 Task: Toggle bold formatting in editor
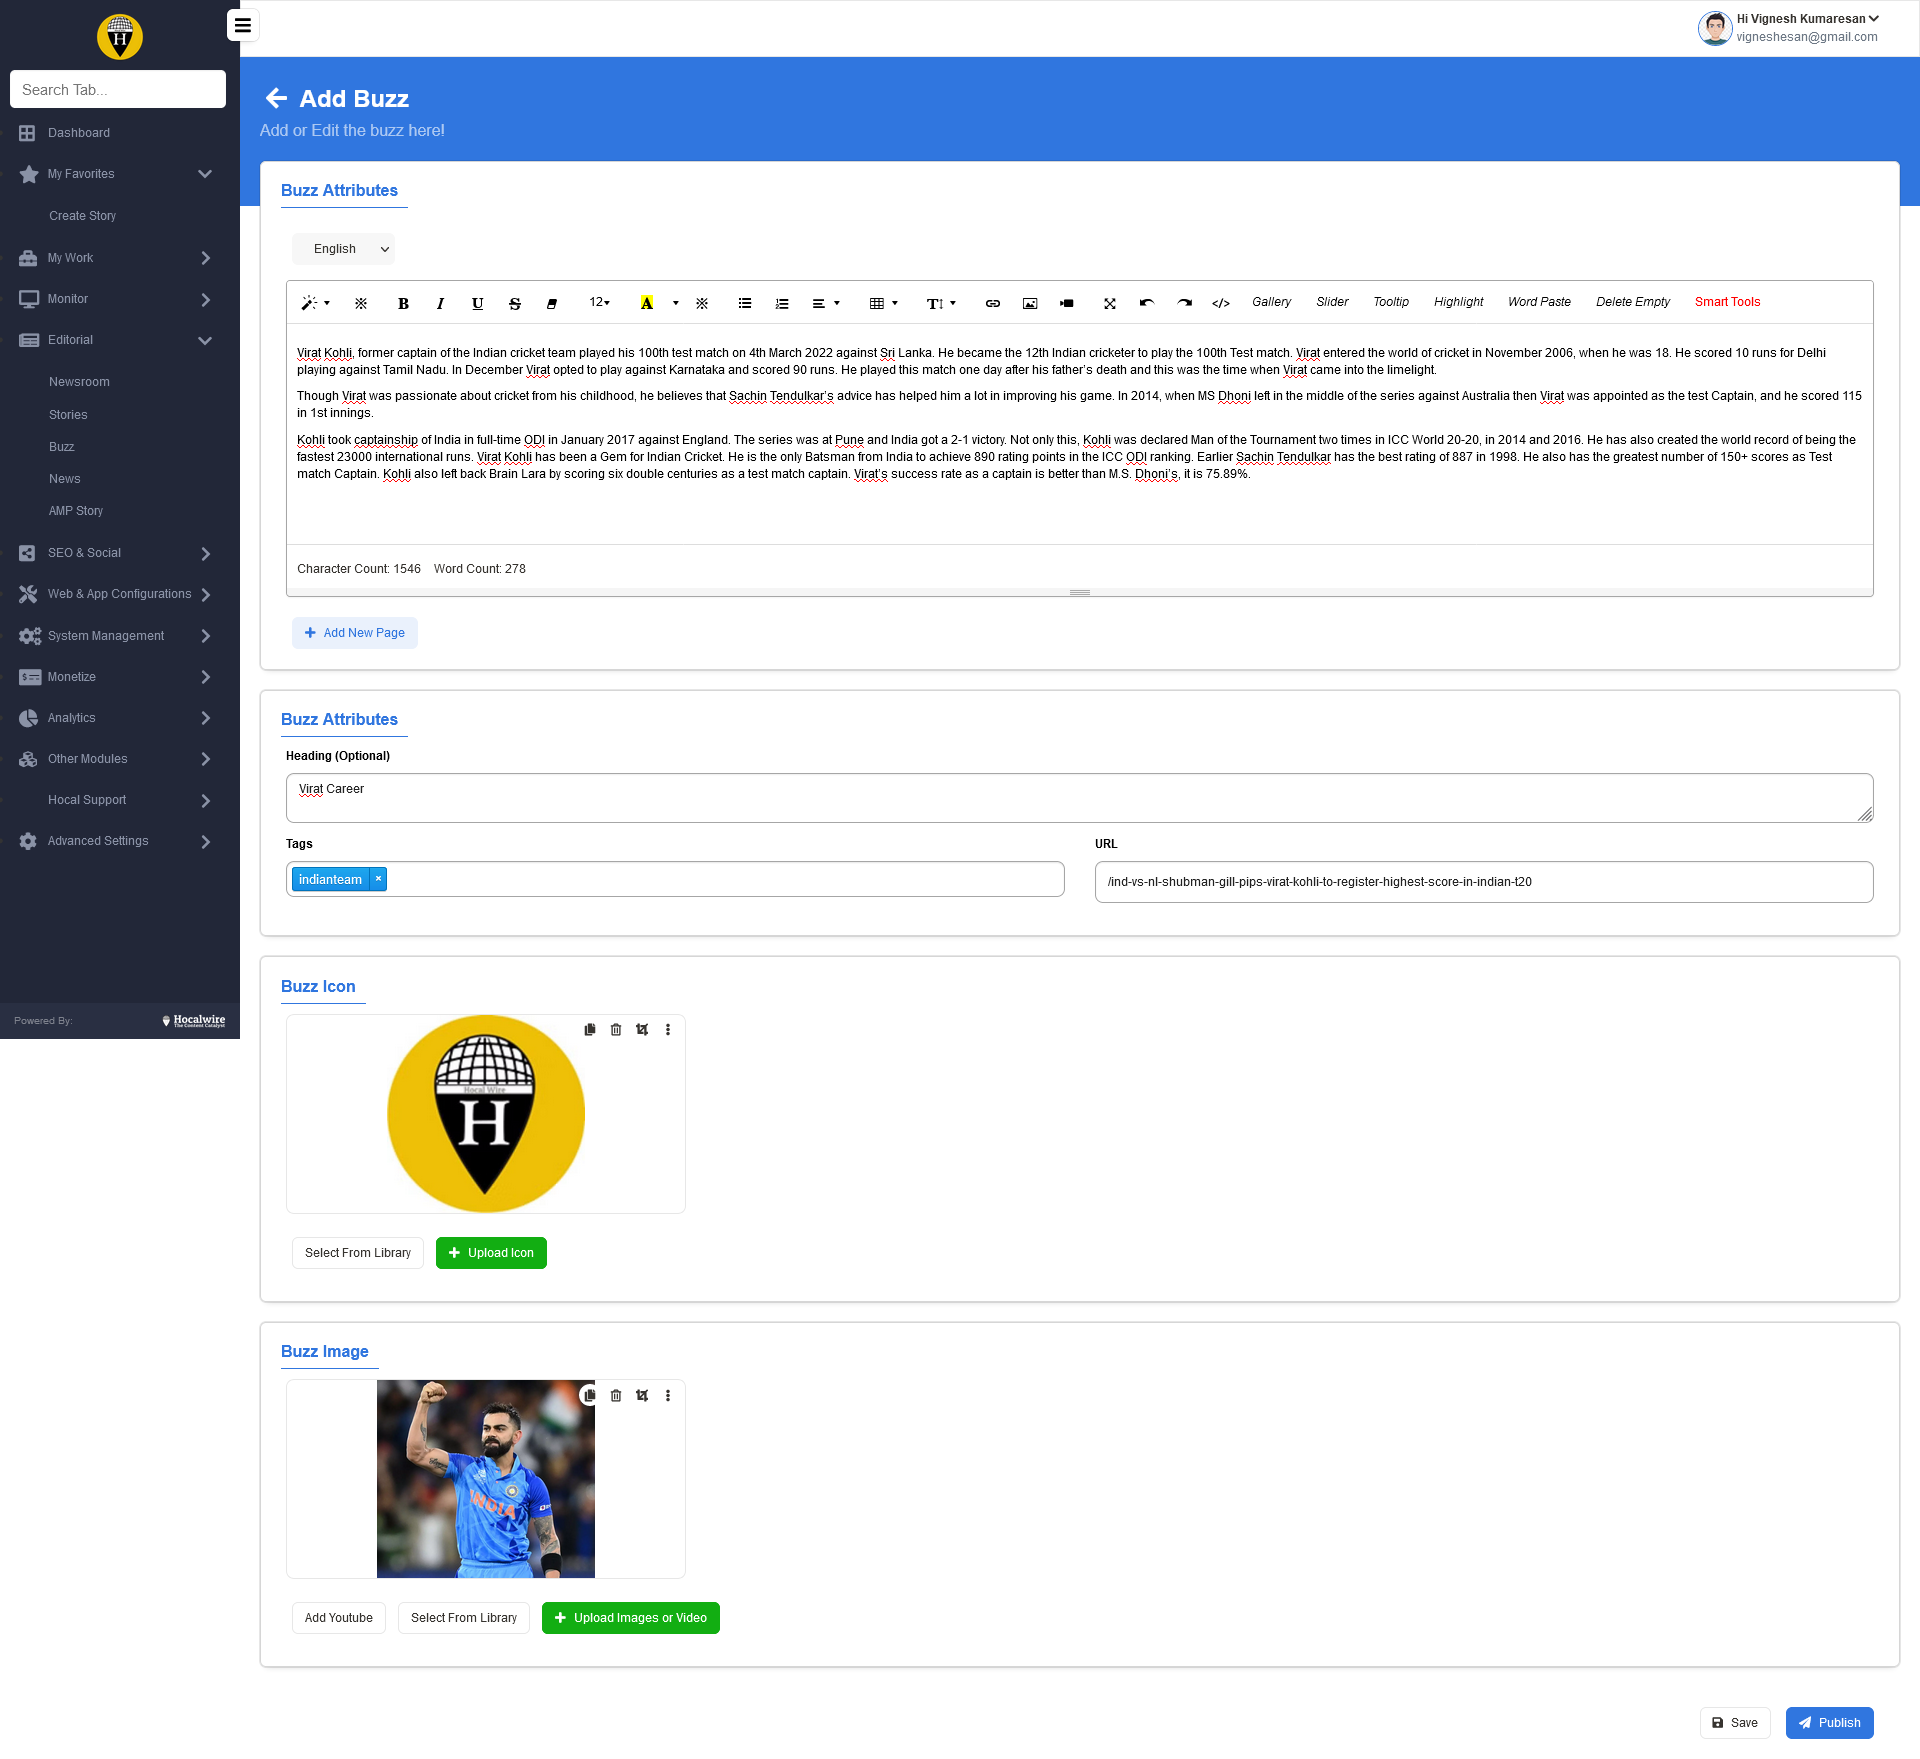click(x=403, y=304)
